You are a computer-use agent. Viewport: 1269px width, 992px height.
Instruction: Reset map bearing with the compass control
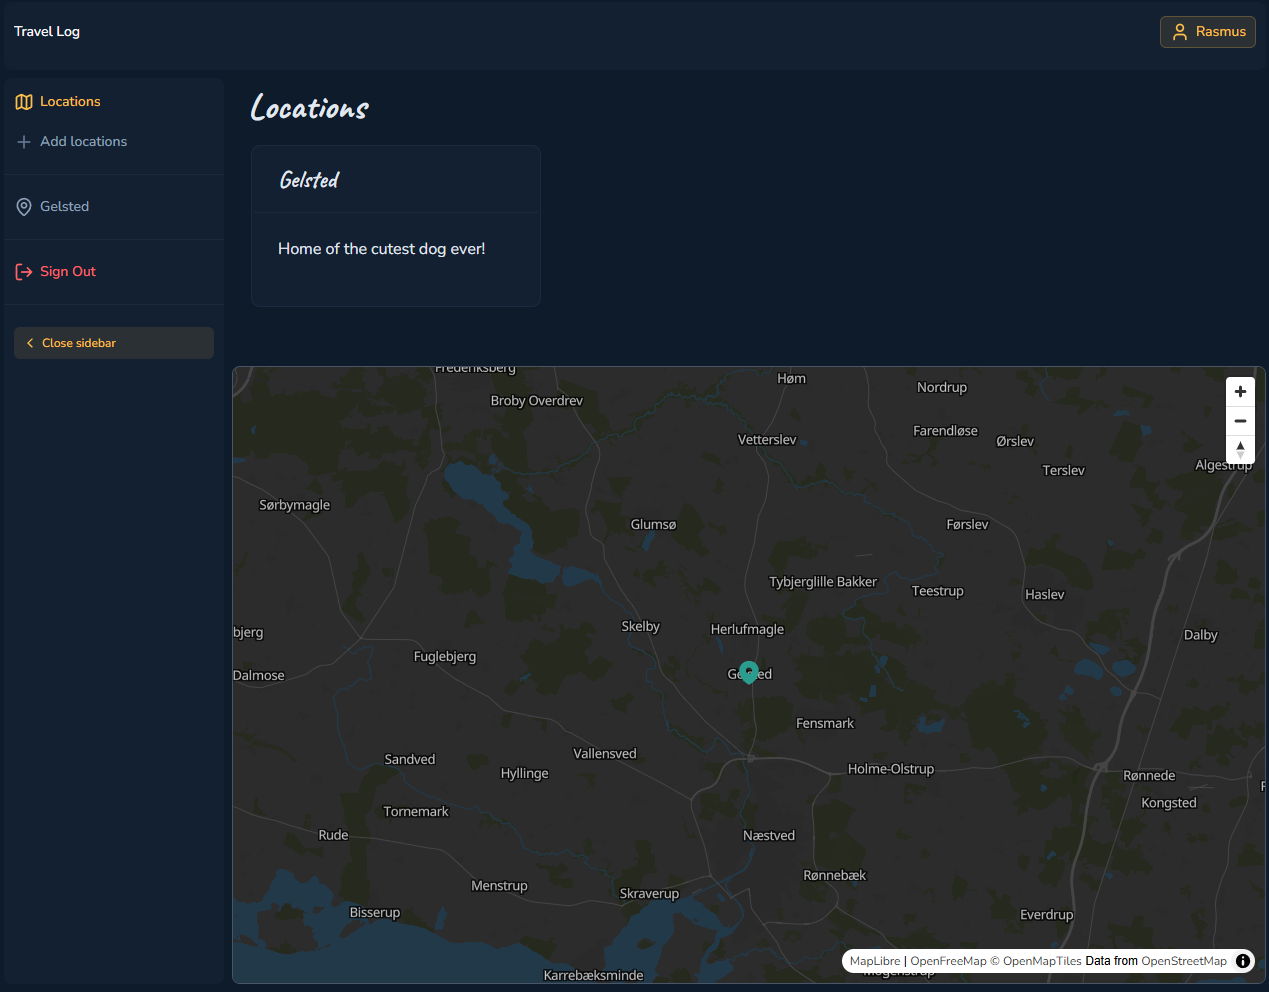(x=1240, y=449)
